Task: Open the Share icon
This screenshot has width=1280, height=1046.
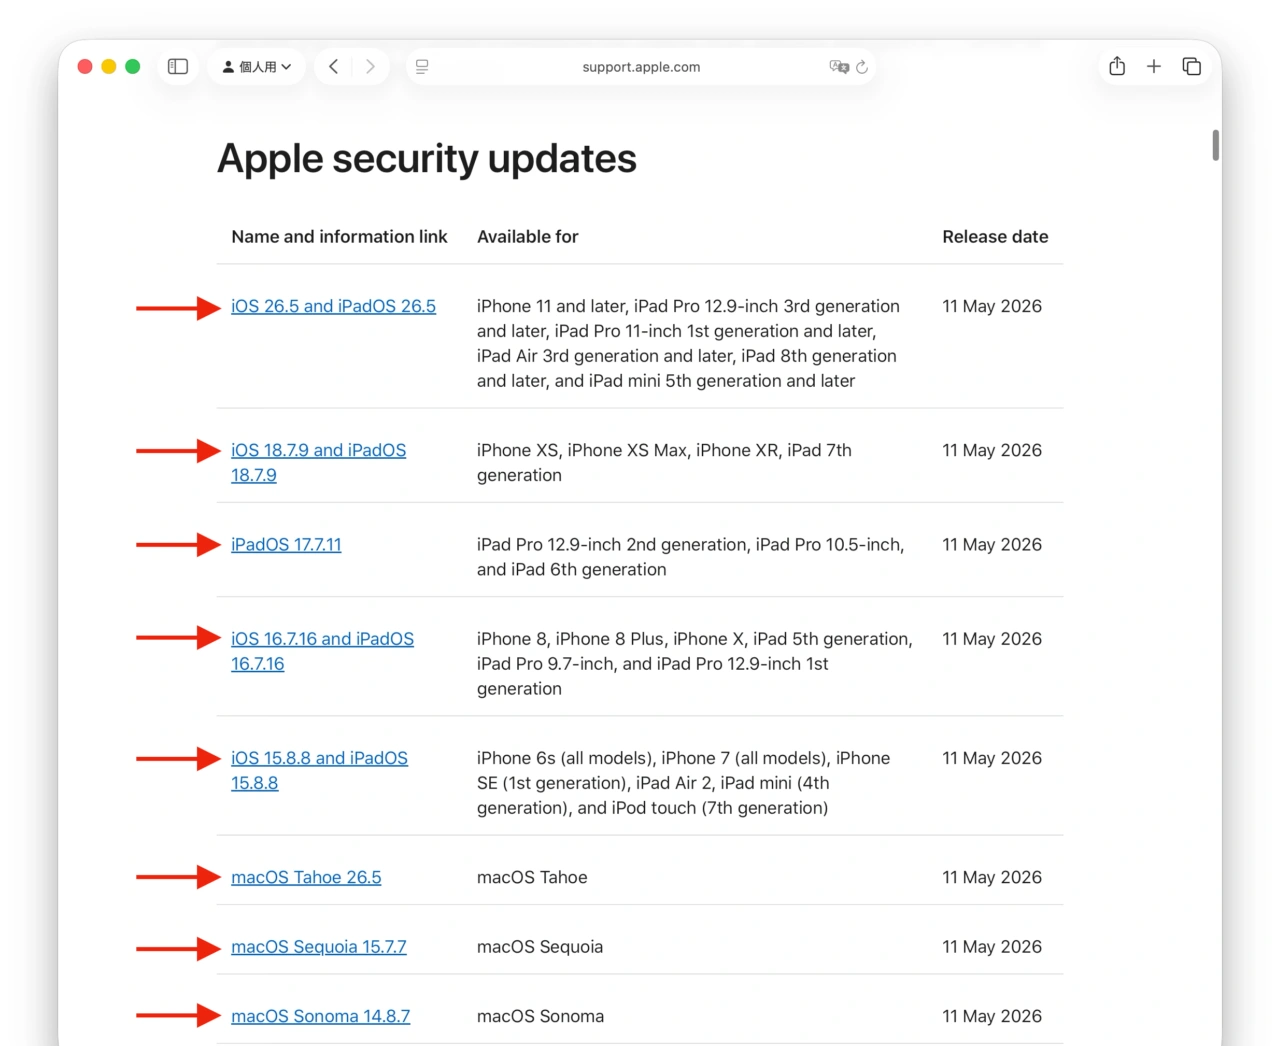Action: pyautogui.click(x=1117, y=66)
